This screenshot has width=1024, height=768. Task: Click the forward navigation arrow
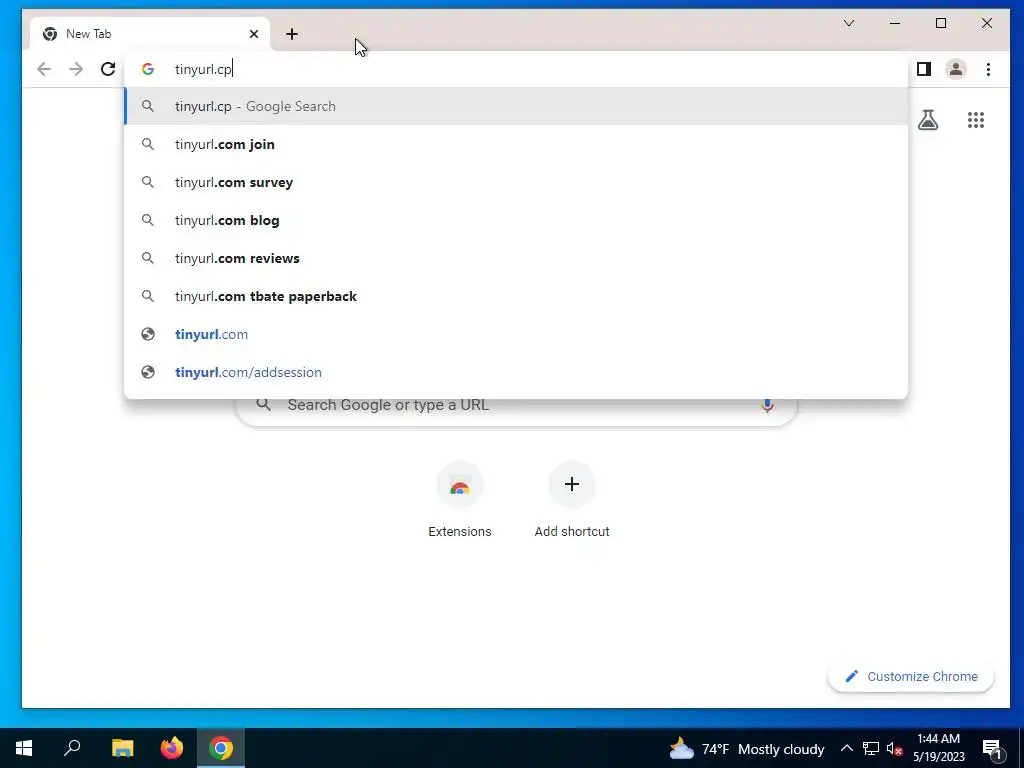point(76,69)
